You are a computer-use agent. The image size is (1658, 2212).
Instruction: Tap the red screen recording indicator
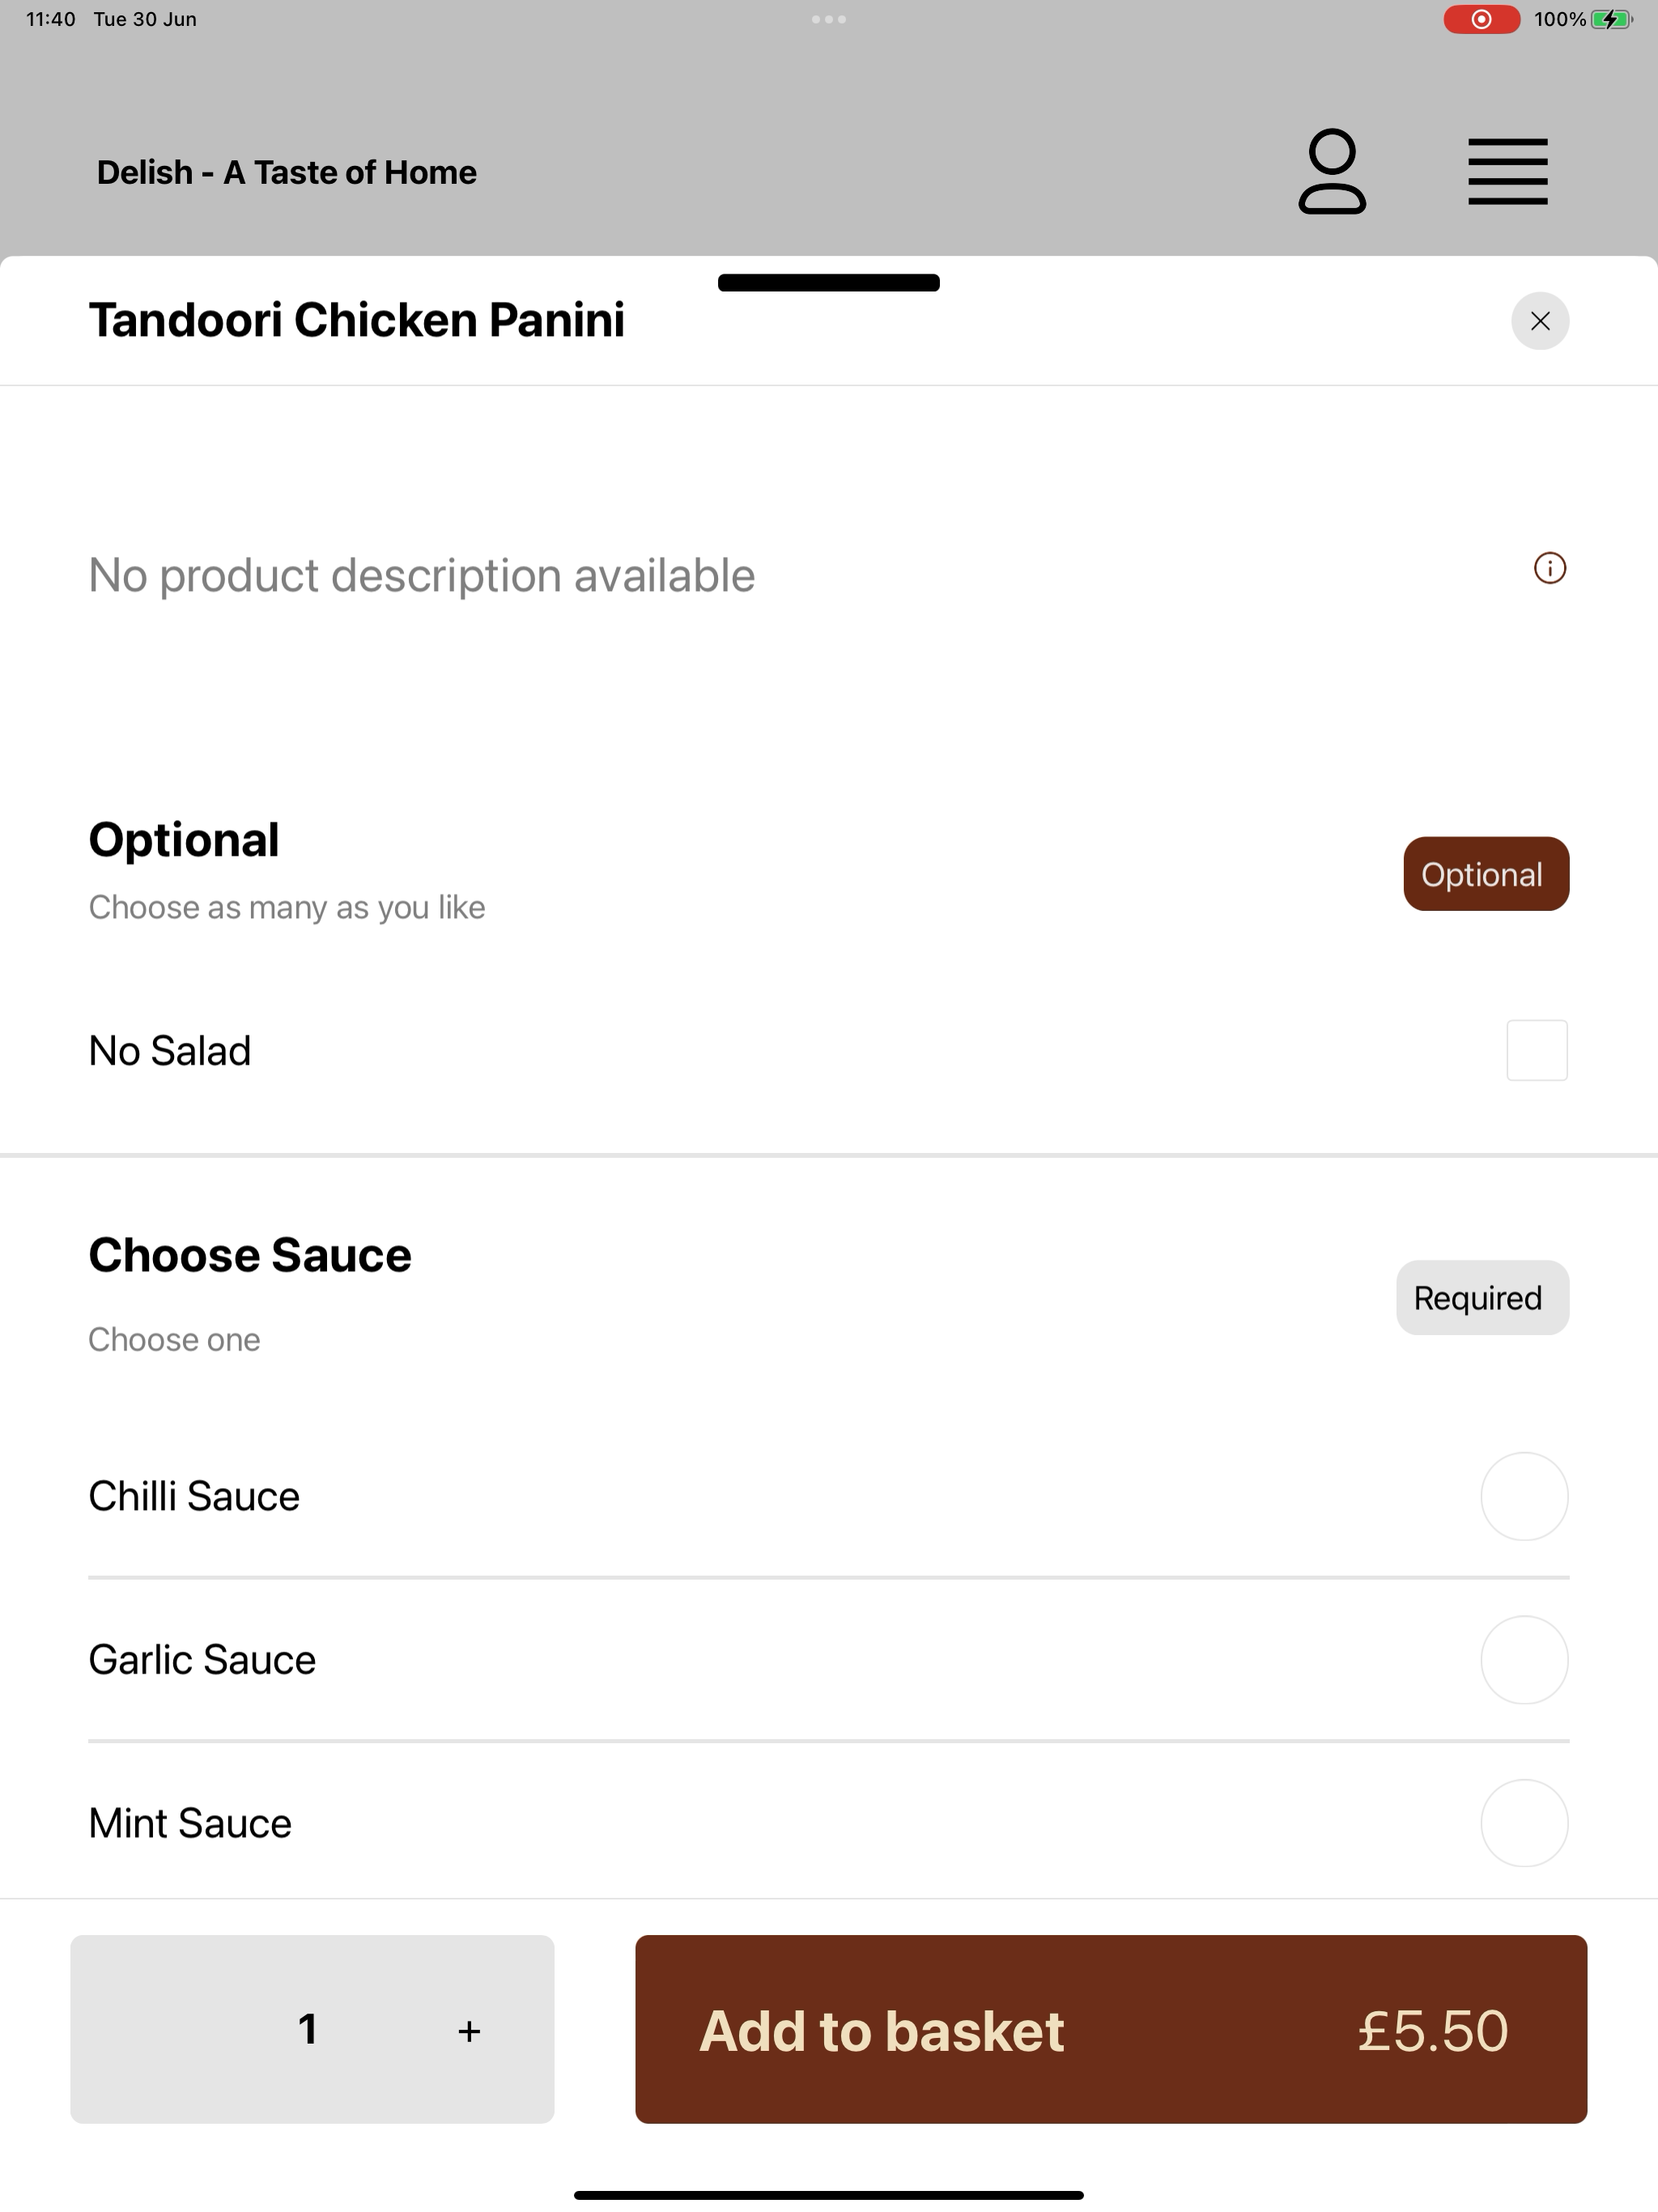tap(1481, 19)
